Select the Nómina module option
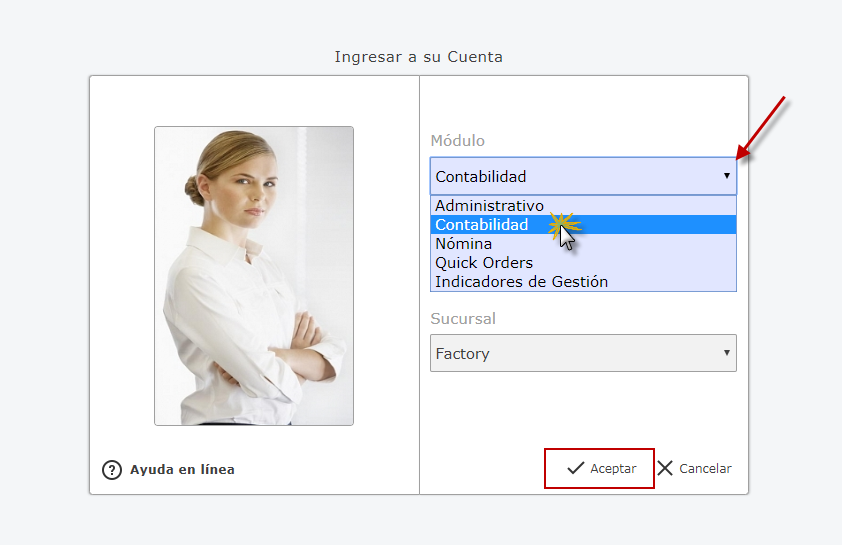The image size is (842, 545). click(463, 244)
